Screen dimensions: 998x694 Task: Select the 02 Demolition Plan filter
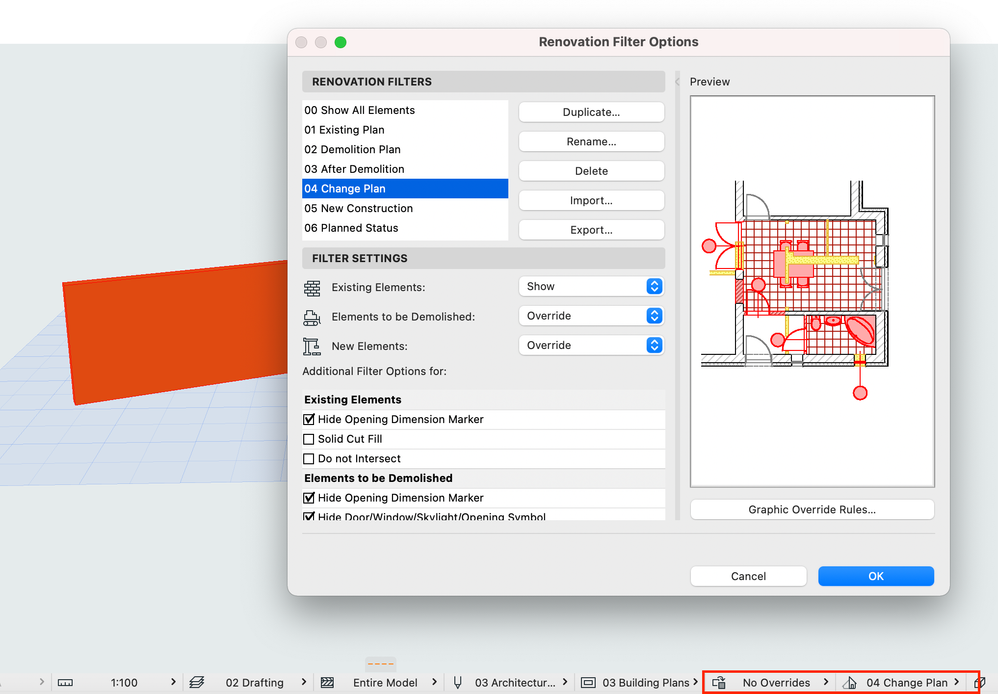(405, 150)
